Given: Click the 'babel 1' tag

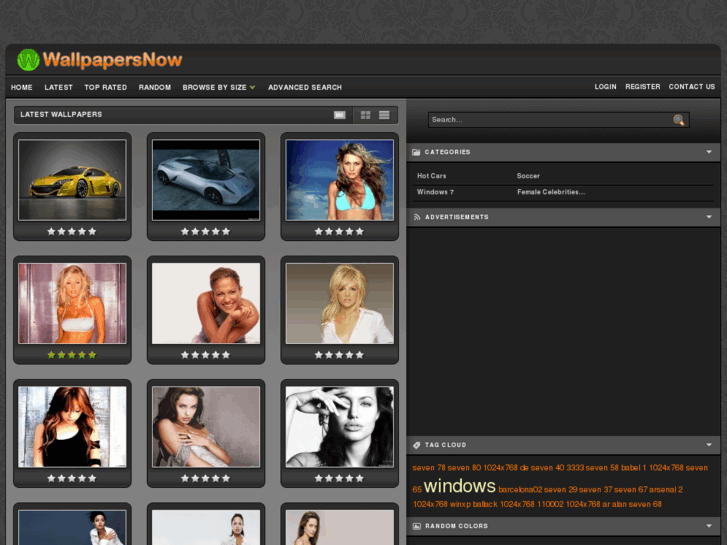Looking at the screenshot, I should [x=634, y=468].
